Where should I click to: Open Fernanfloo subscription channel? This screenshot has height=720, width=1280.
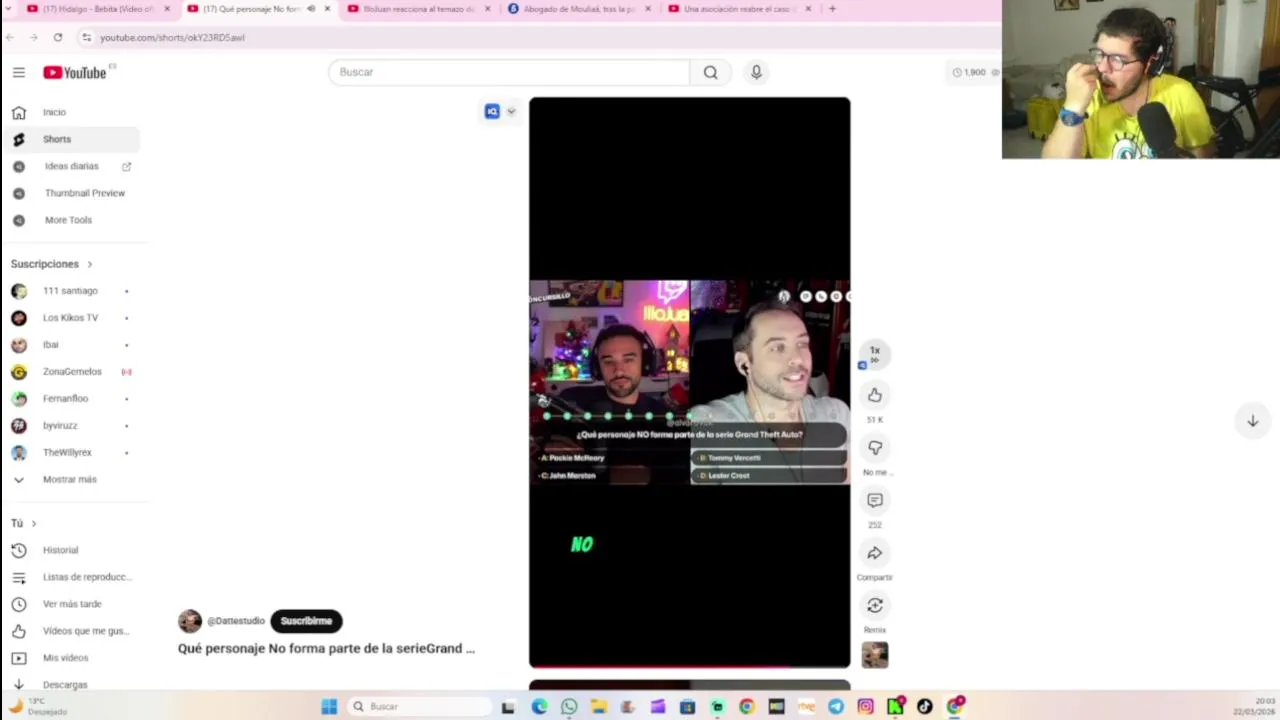pos(70,399)
